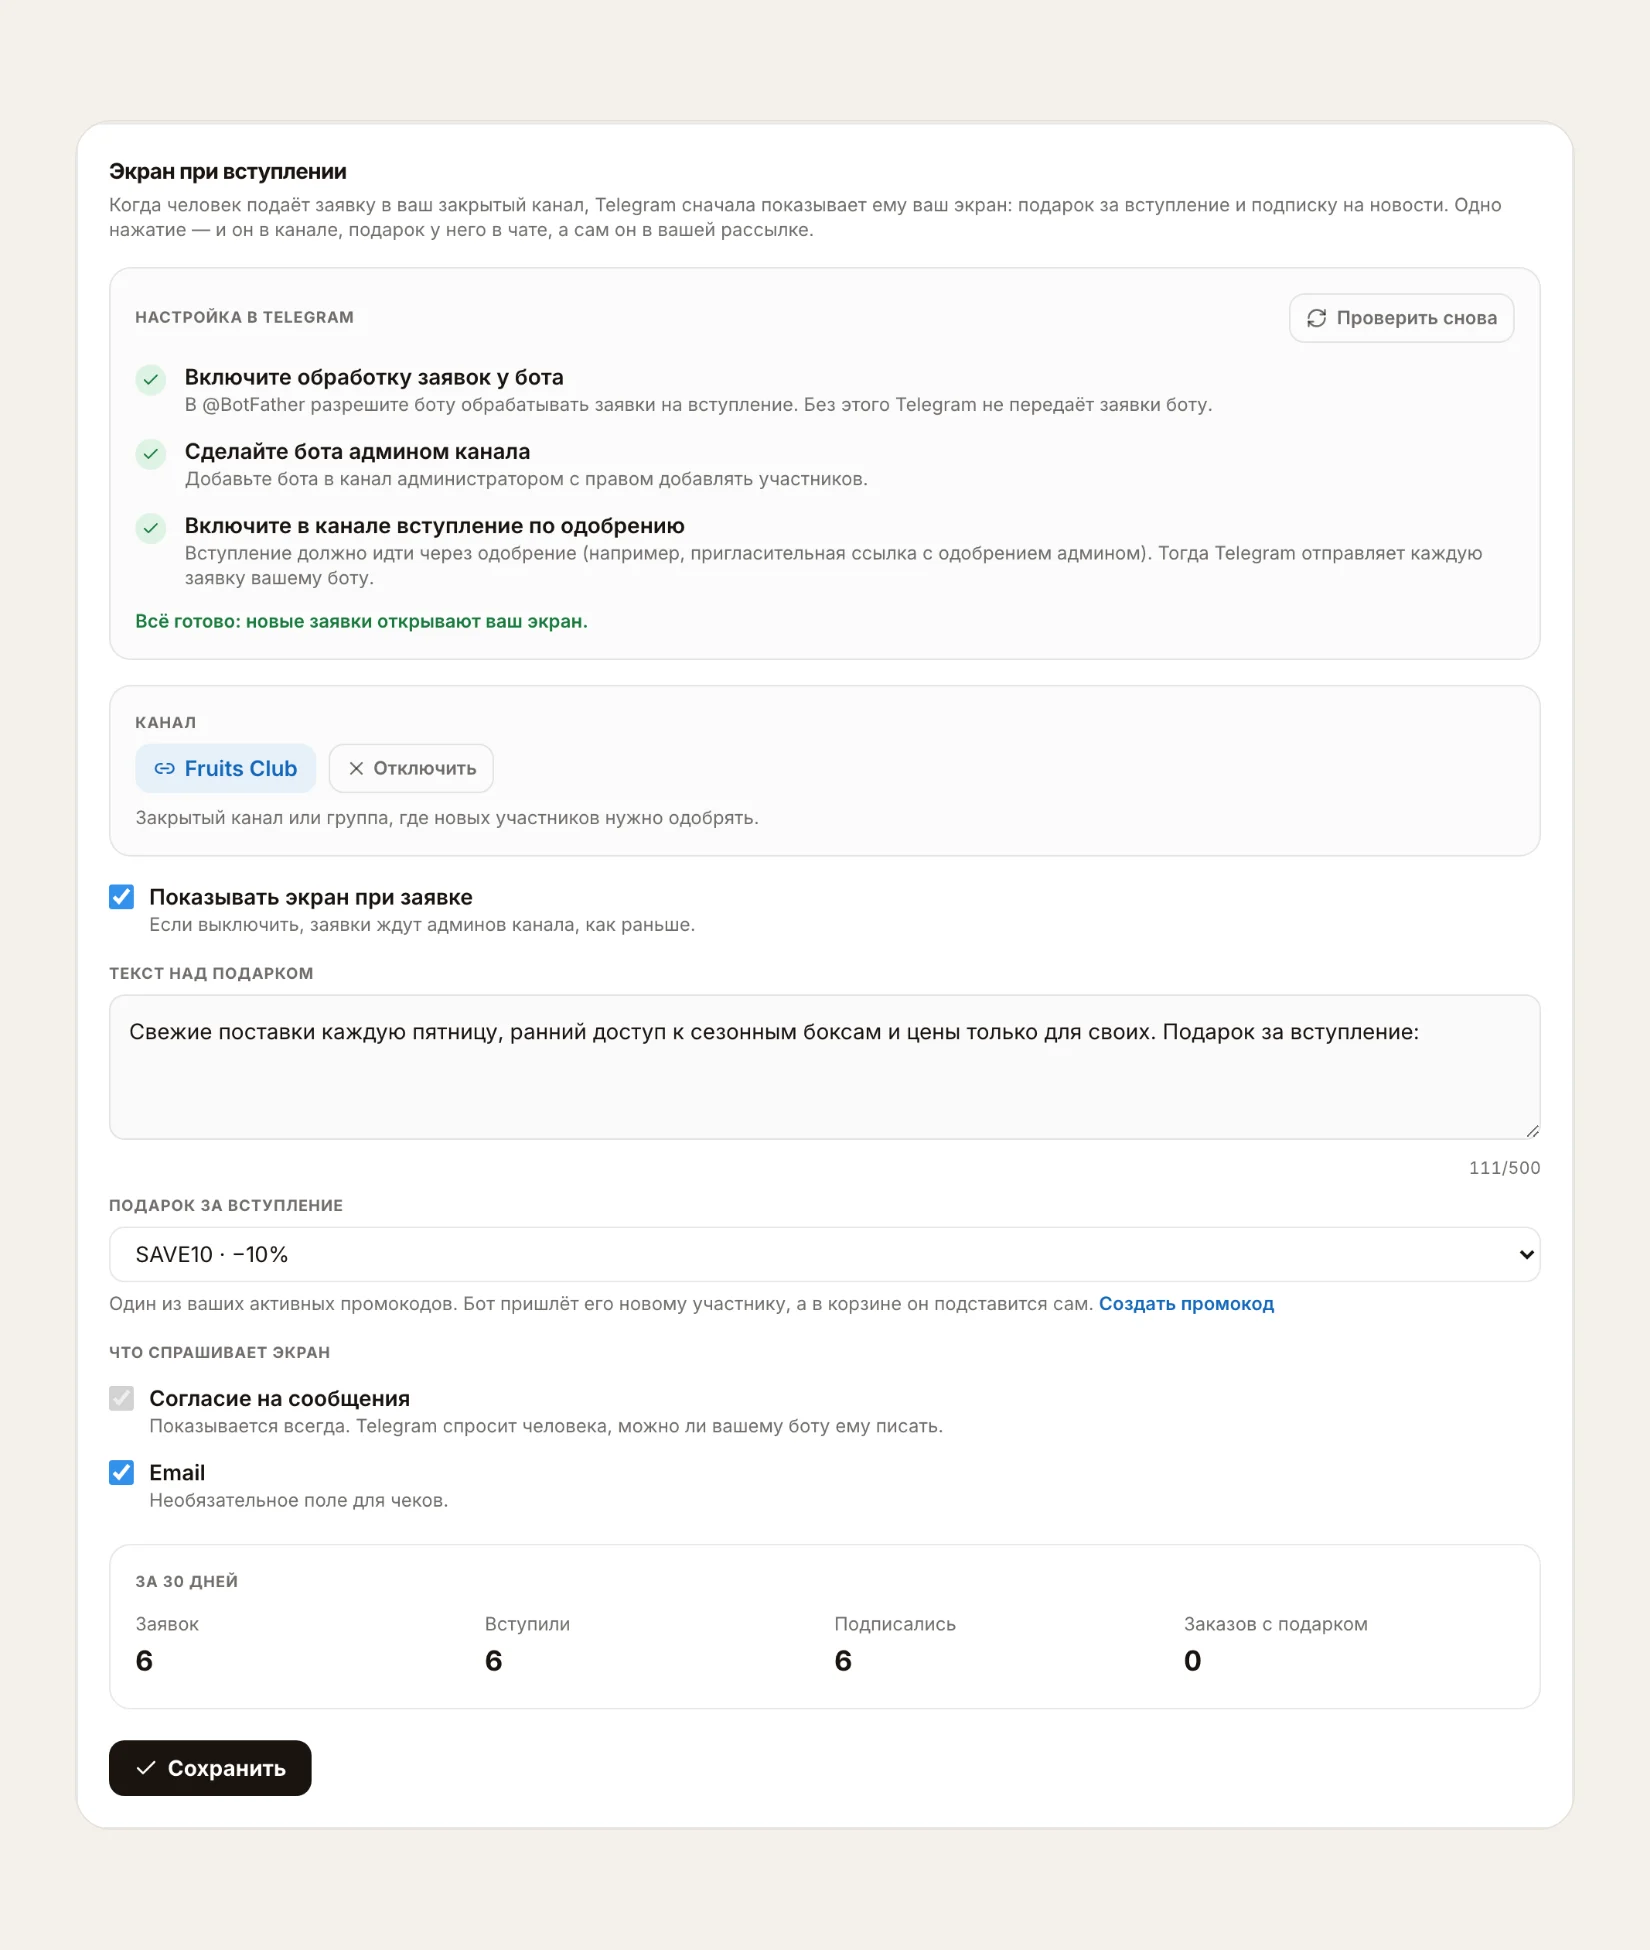Click green checkmark beside Включите в канале вступление
This screenshot has height=1950, width=1650.
click(x=151, y=528)
